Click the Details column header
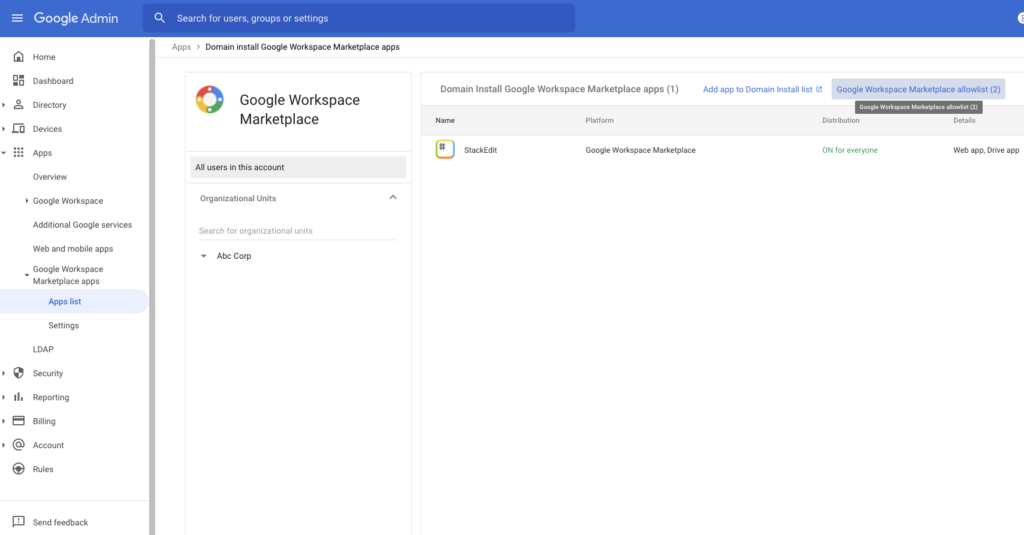The image size is (1024, 535). click(x=964, y=120)
